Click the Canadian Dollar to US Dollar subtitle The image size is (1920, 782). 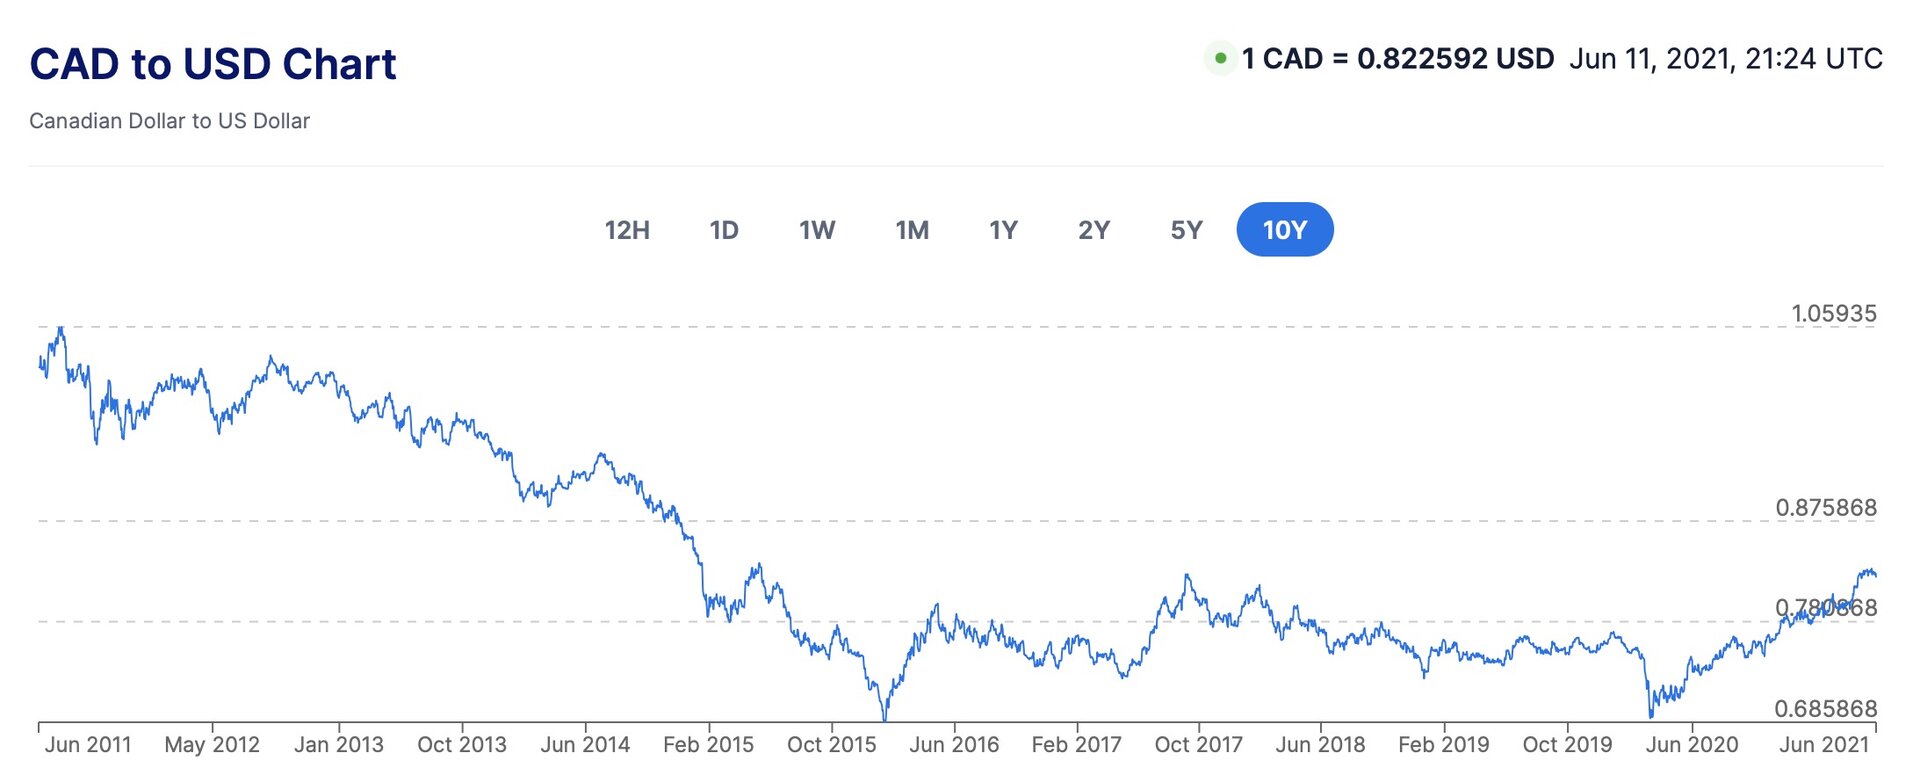point(170,121)
